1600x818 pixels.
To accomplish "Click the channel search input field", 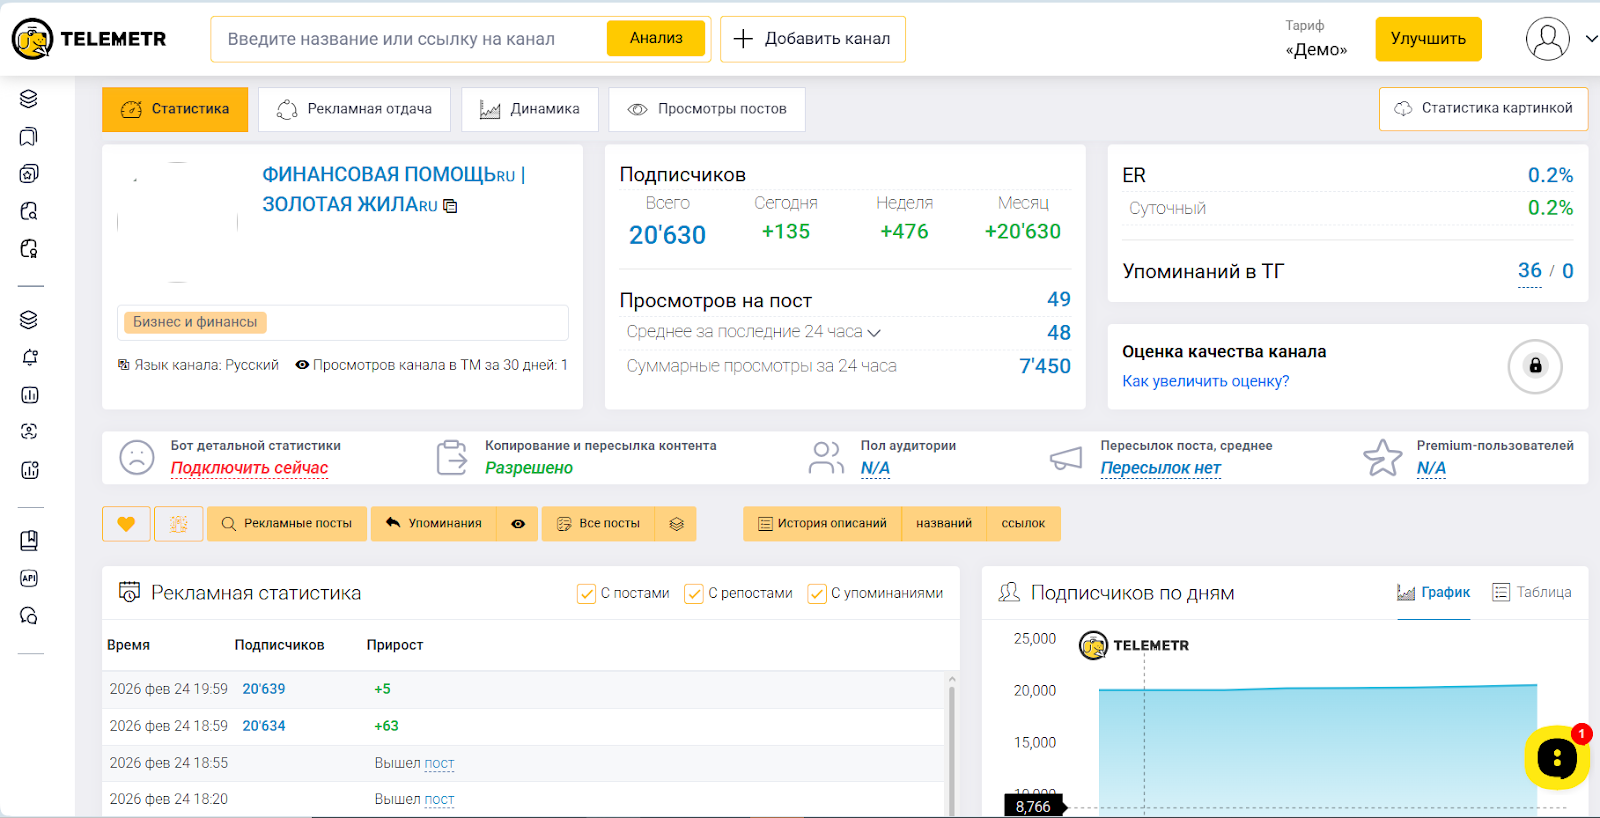I will (410, 39).
